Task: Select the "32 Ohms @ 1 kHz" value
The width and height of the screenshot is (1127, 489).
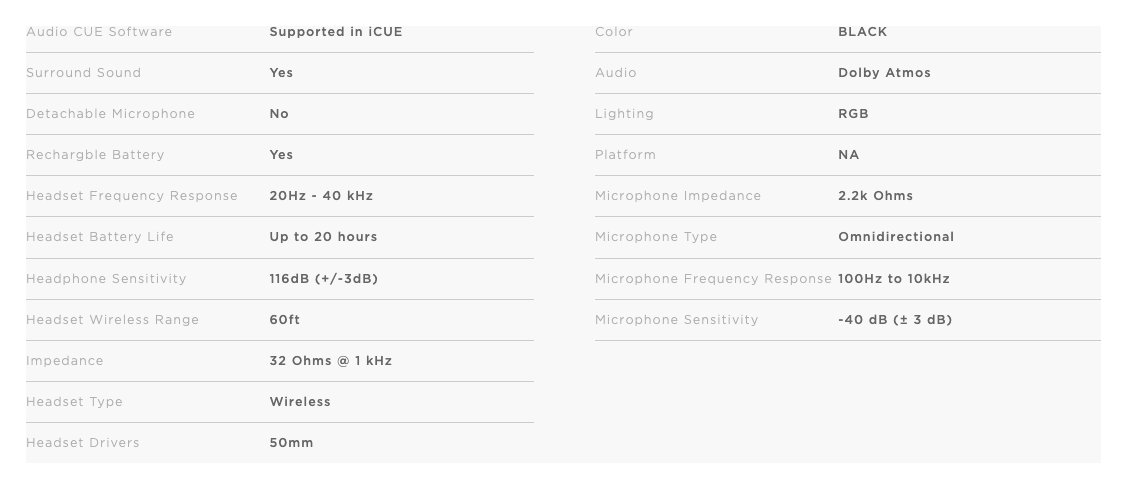Action: 330,361
